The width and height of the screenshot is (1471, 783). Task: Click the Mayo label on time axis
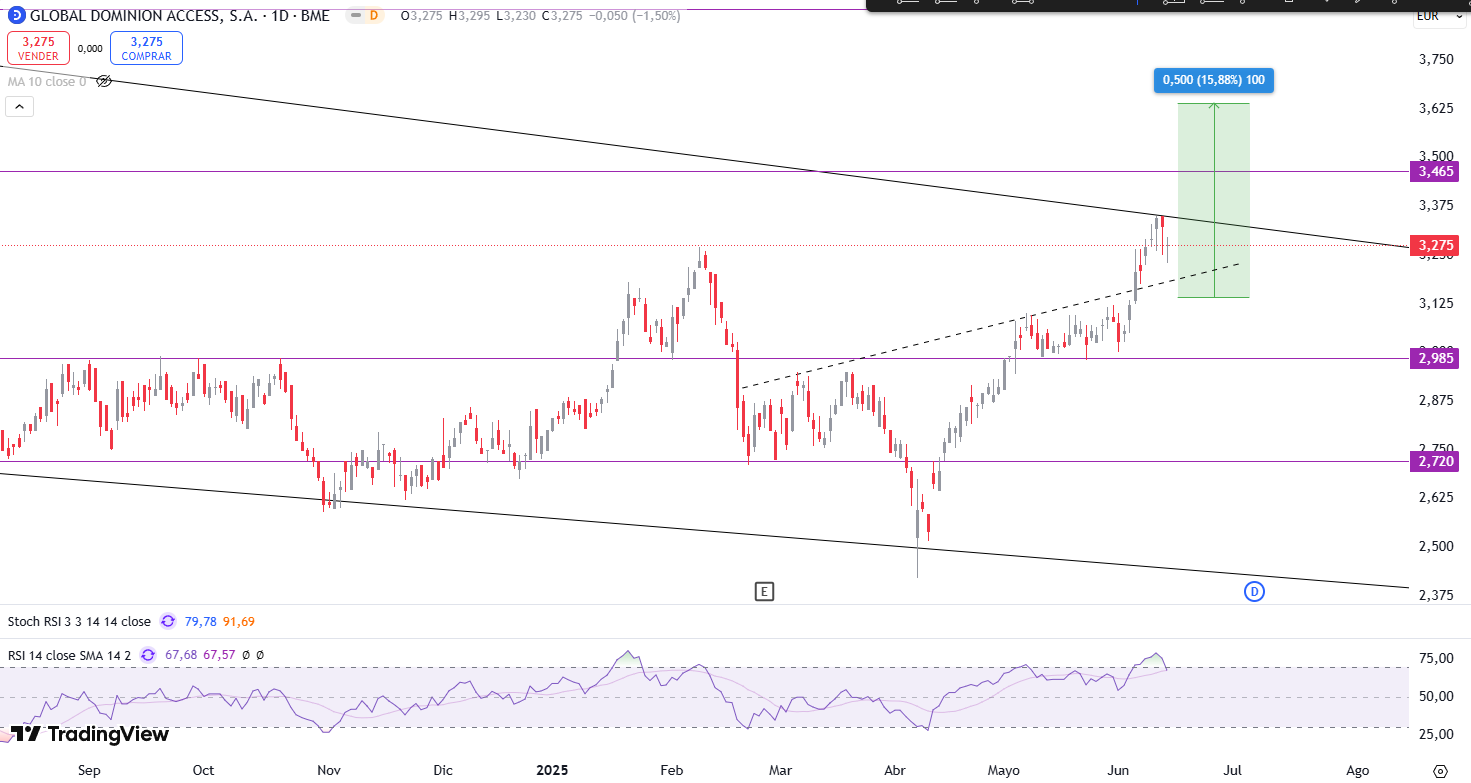coord(1004,771)
